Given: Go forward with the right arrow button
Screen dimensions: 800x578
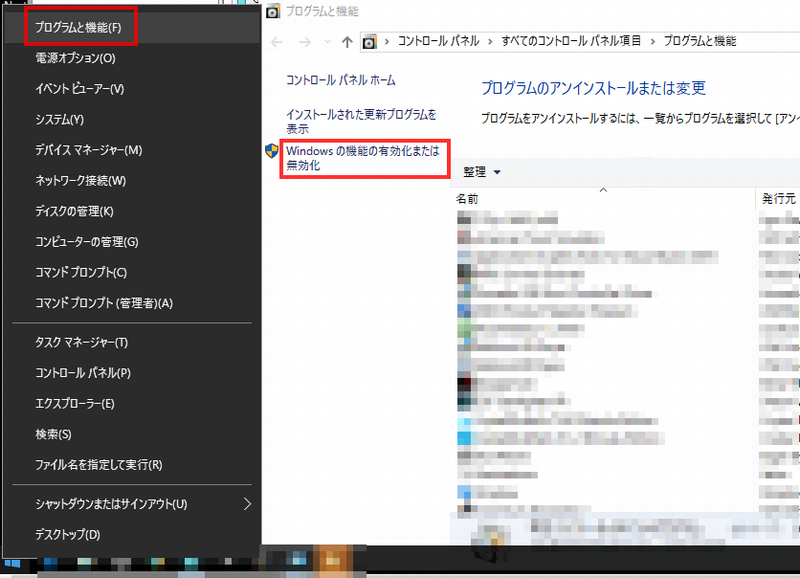Looking at the screenshot, I should (x=305, y=42).
